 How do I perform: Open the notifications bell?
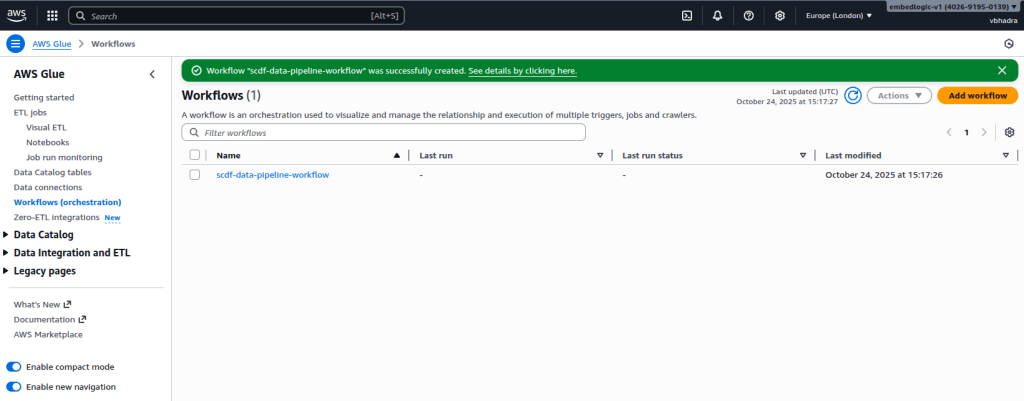pos(717,16)
